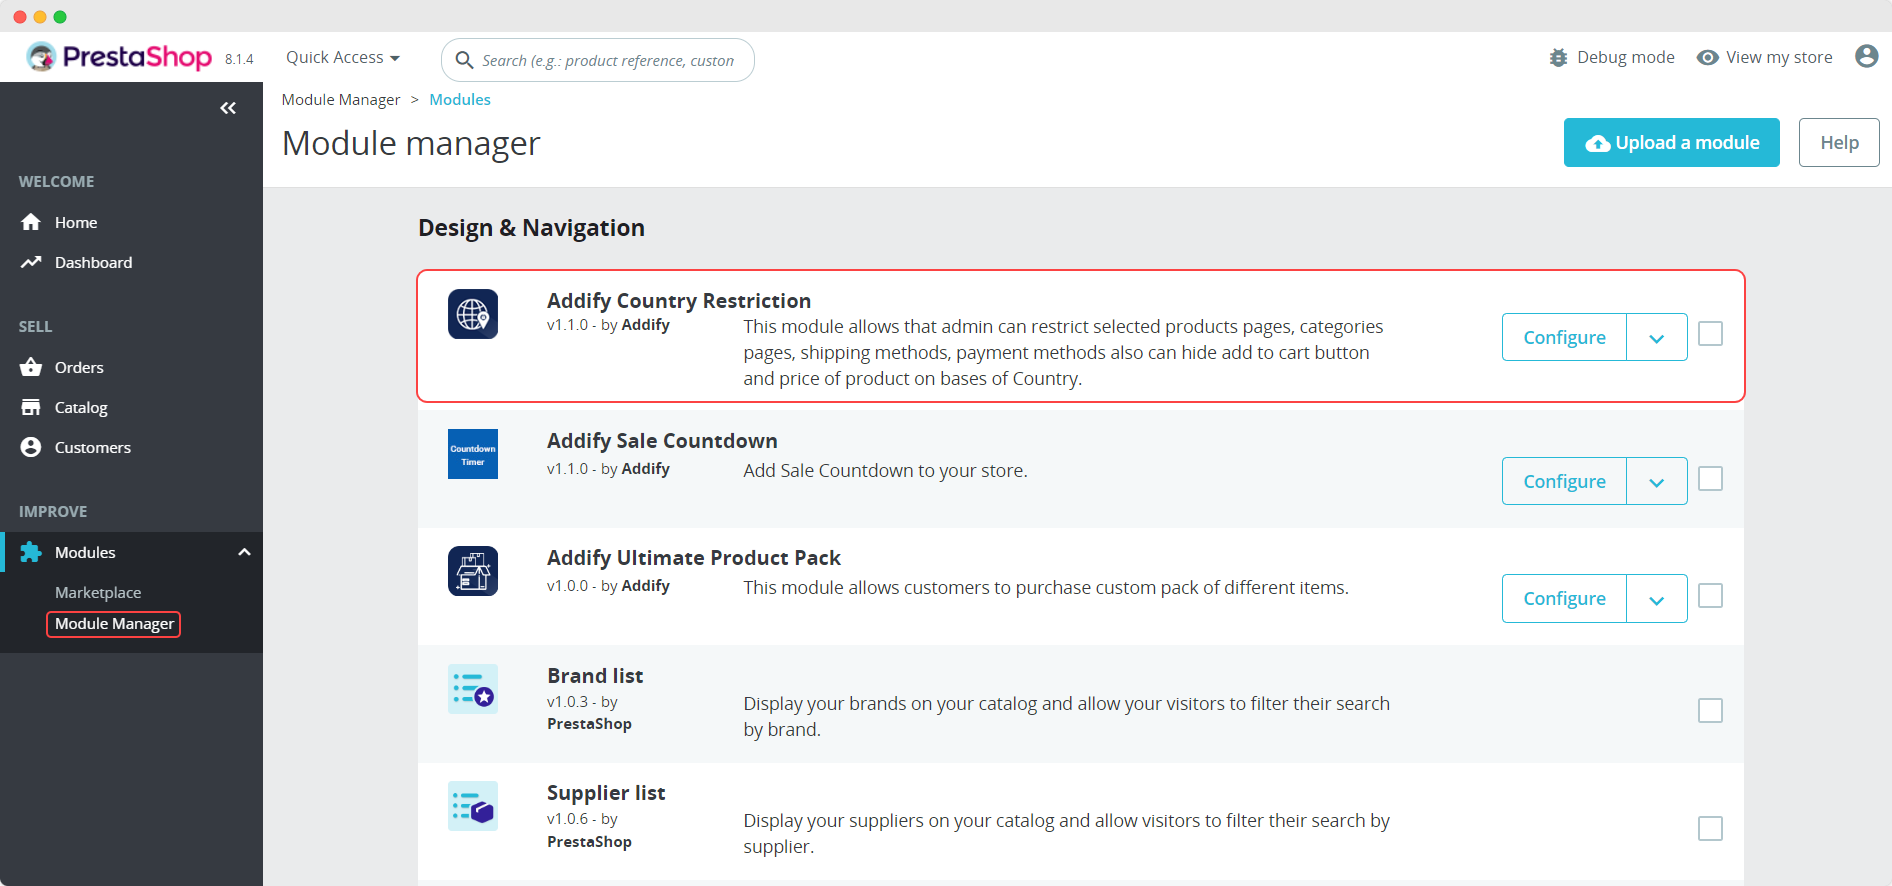The width and height of the screenshot is (1892, 886).
Task: Click the Addify Ultimate Product Pack icon
Action: pyautogui.click(x=473, y=571)
